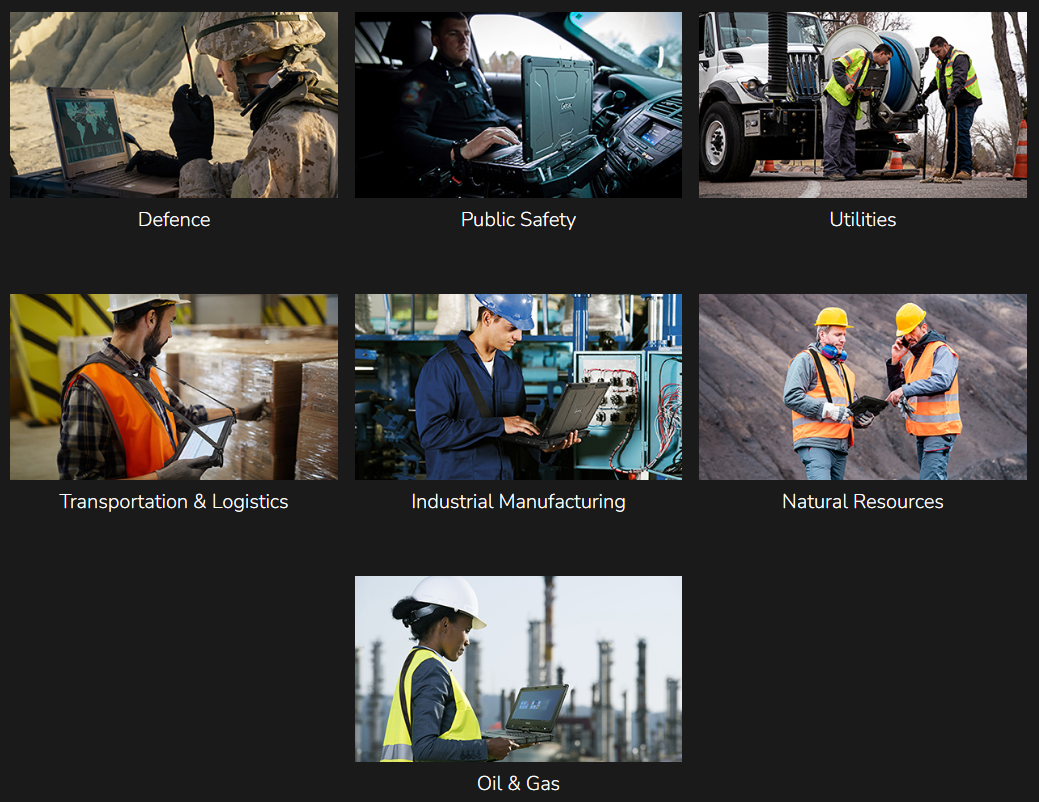The width and height of the screenshot is (1039, 802).
Task: Open the Utilities workers thumbnail
Action: 862,105
